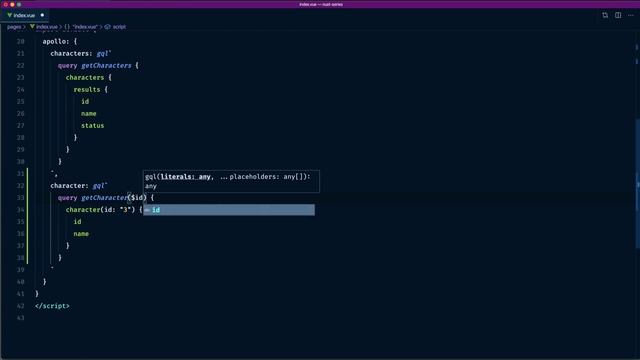640x360 pixels.
Task: Click line number 33 in the gutter
Action: [x=20, y=198]
